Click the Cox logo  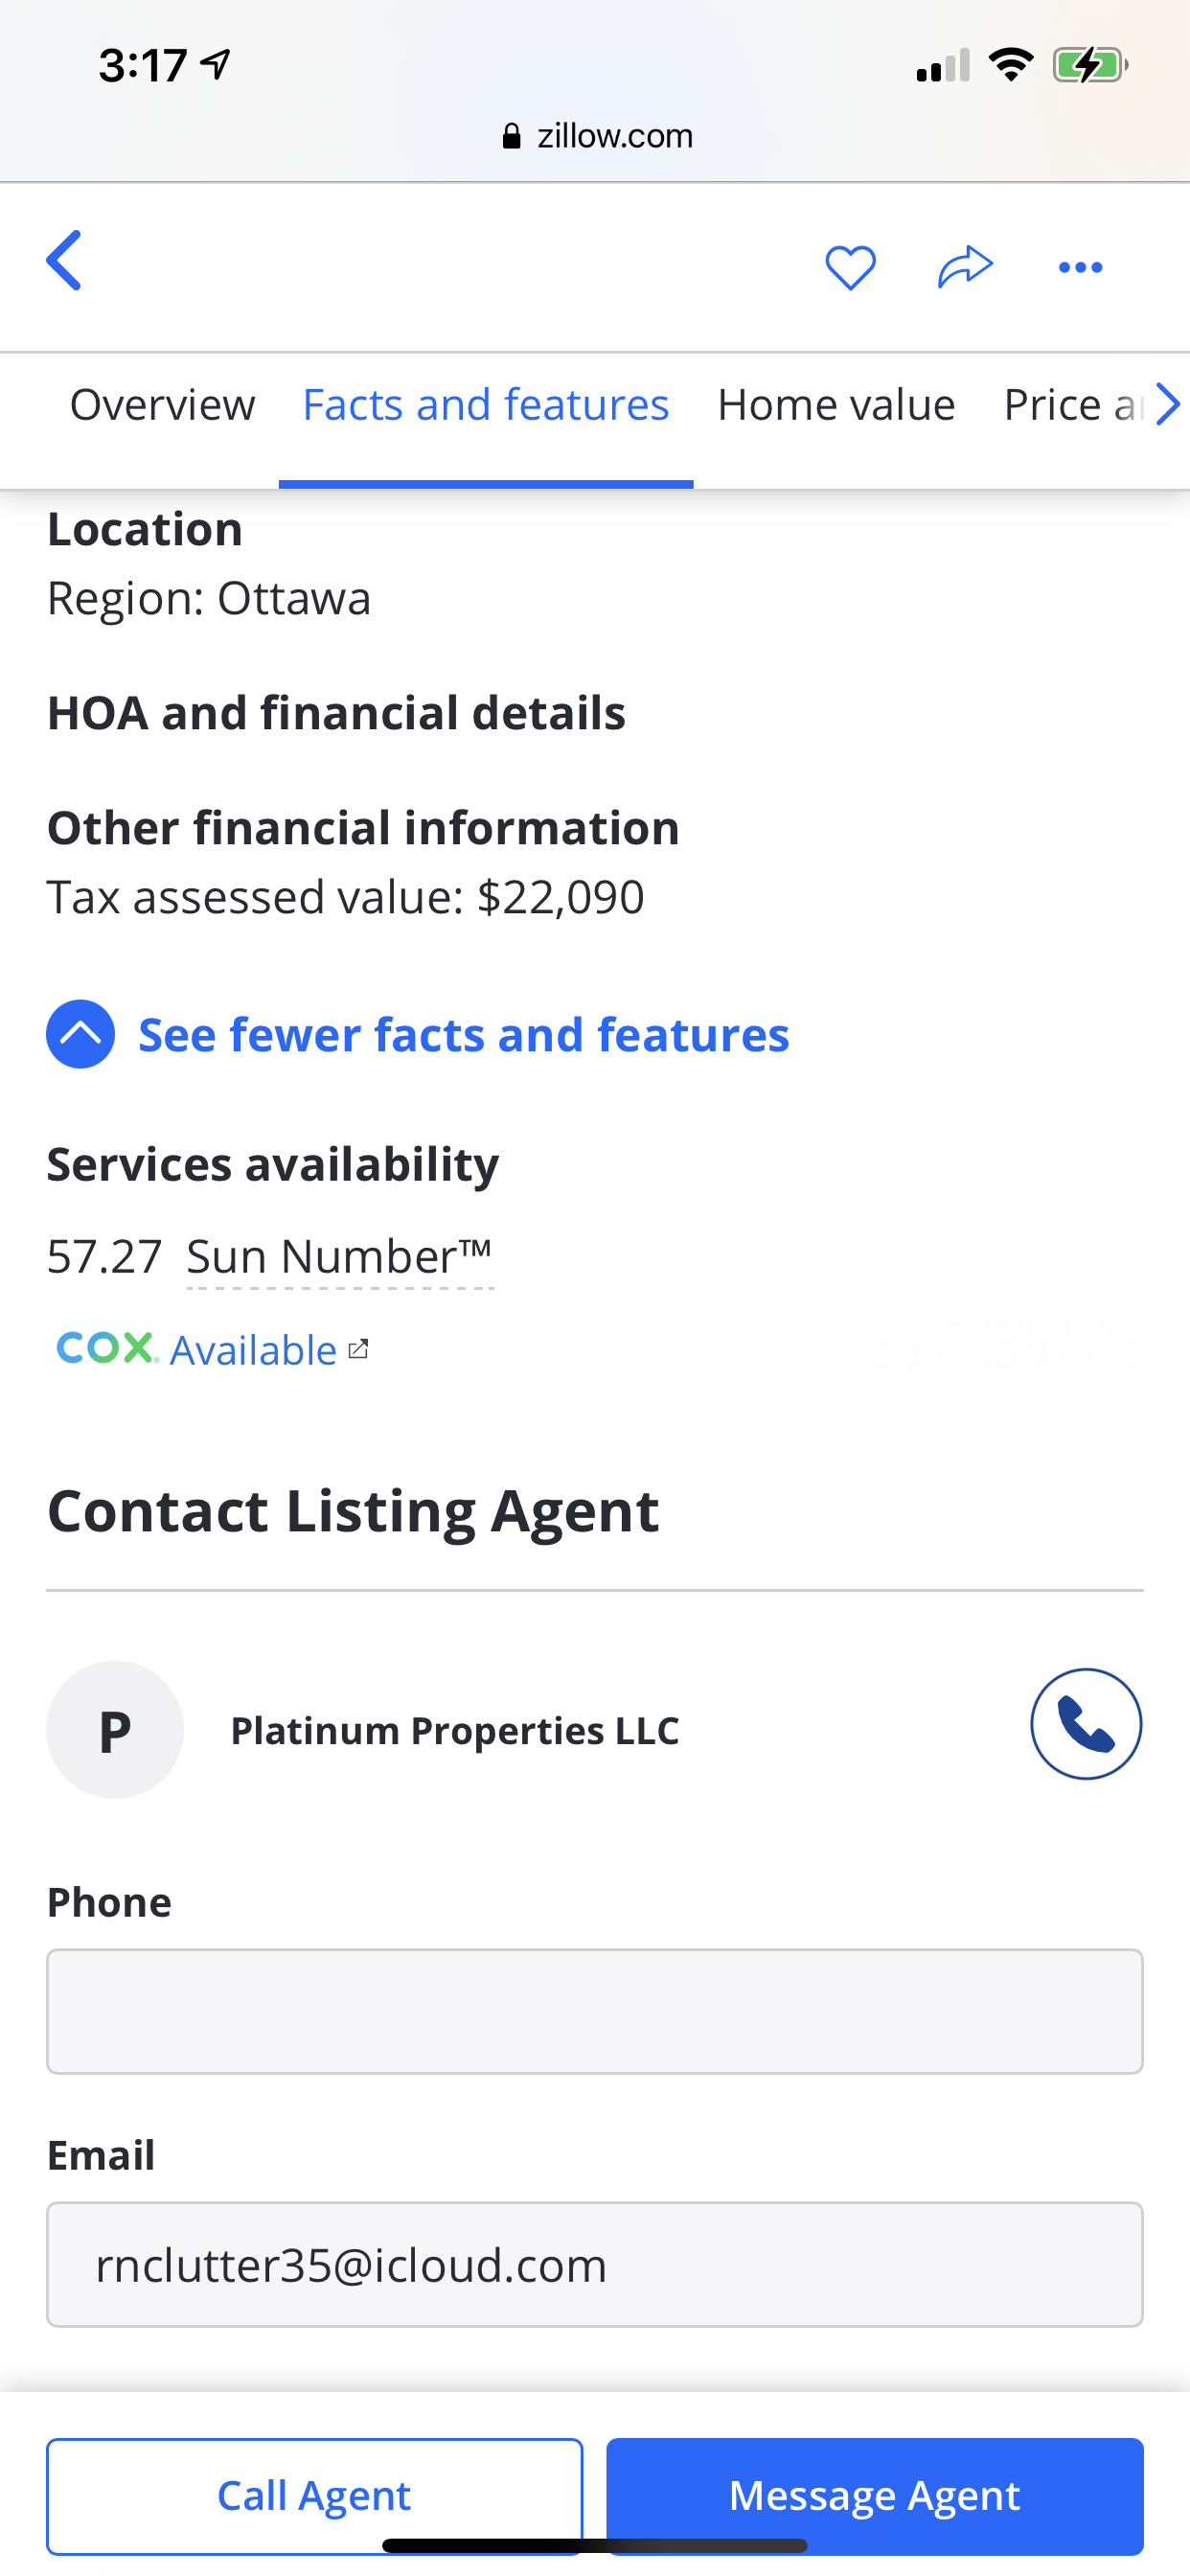pos(107,1348)
